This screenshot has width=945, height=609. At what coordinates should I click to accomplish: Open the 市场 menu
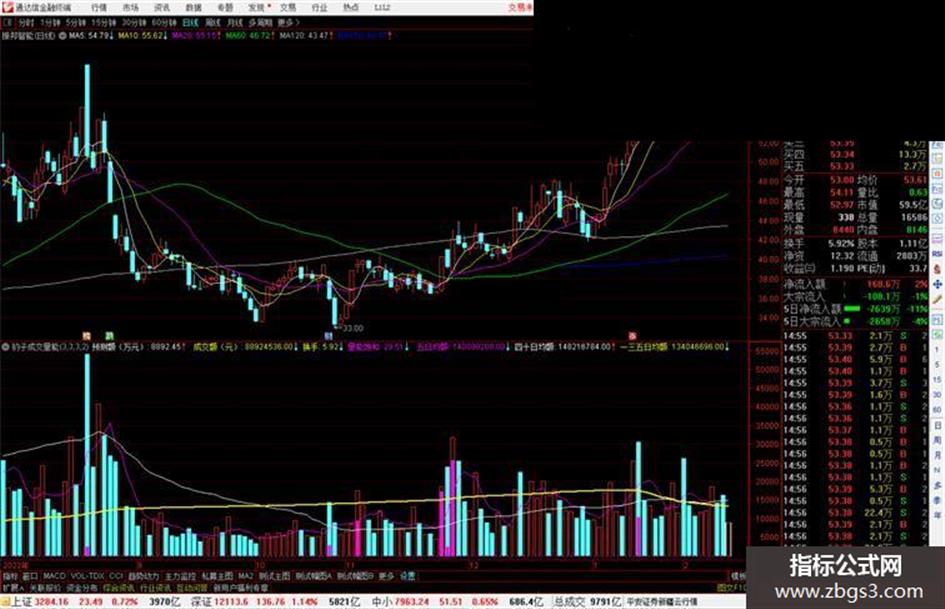coord(130,8)
